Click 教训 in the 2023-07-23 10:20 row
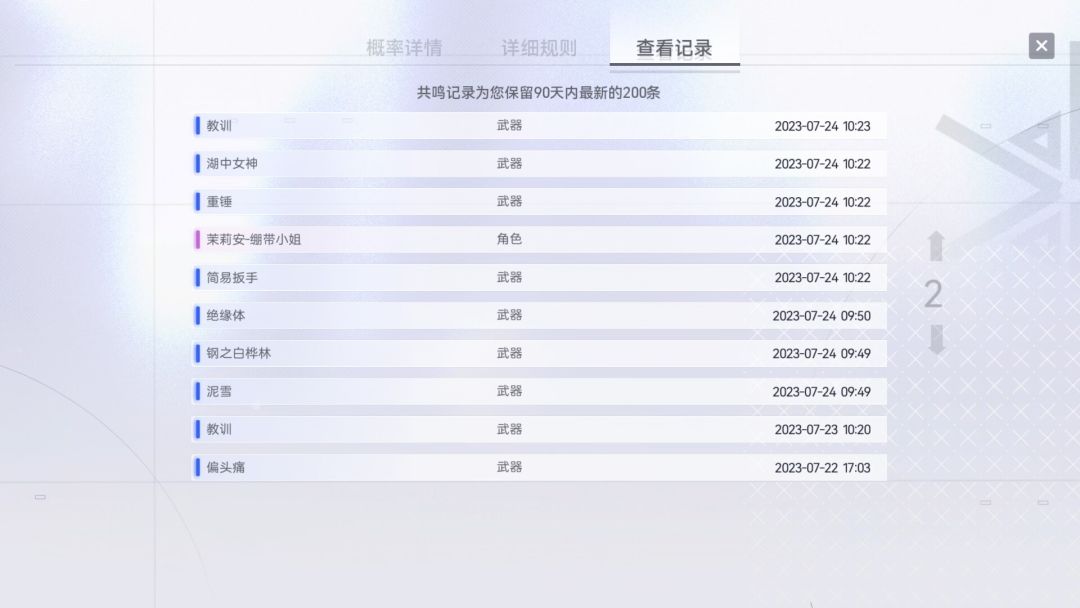 coord(219,429)
